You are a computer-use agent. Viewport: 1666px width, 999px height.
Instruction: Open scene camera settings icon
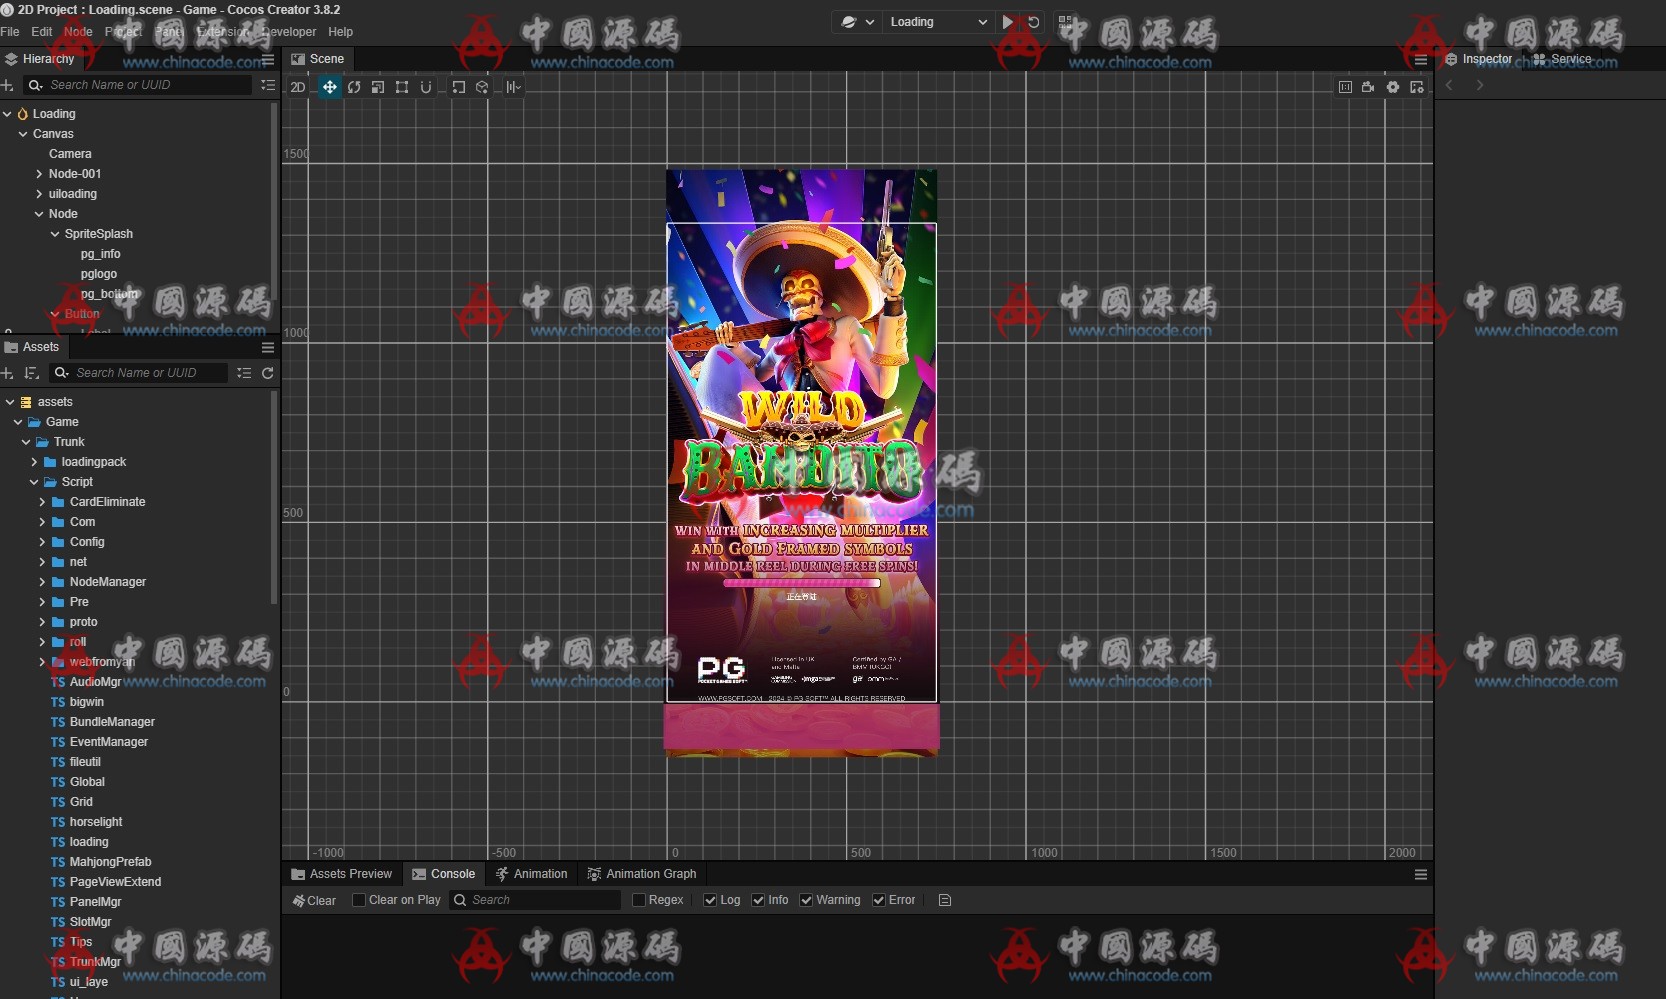click(x=1368, y=87)
